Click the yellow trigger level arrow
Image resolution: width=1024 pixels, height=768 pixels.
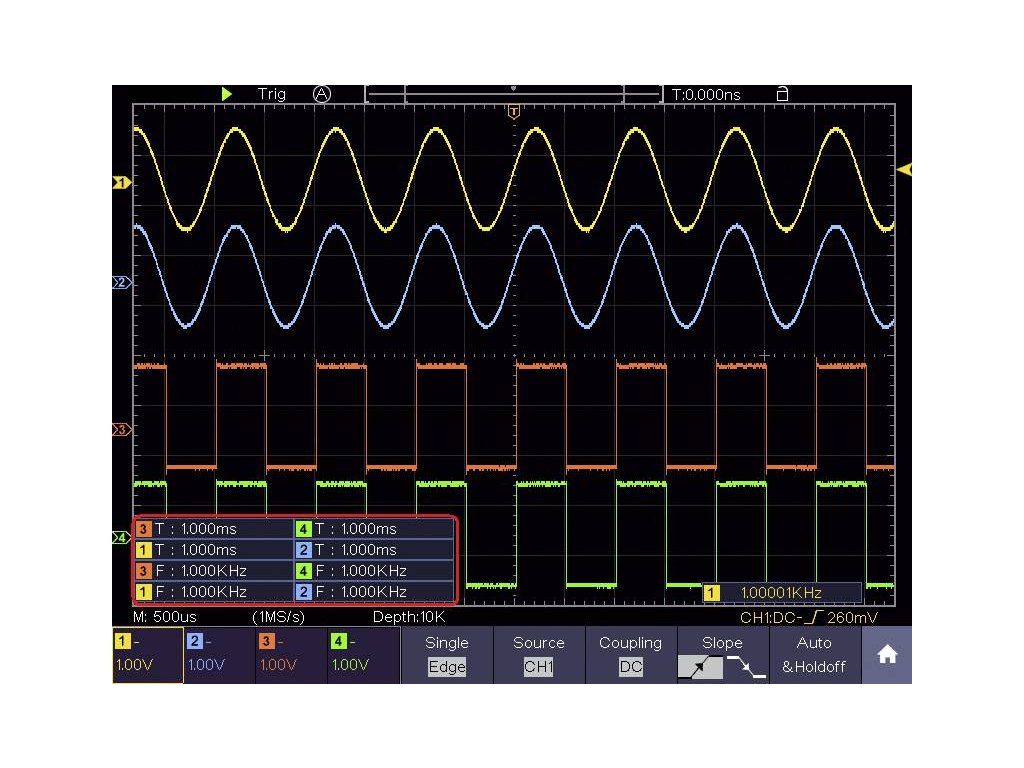tap(904, 170)
